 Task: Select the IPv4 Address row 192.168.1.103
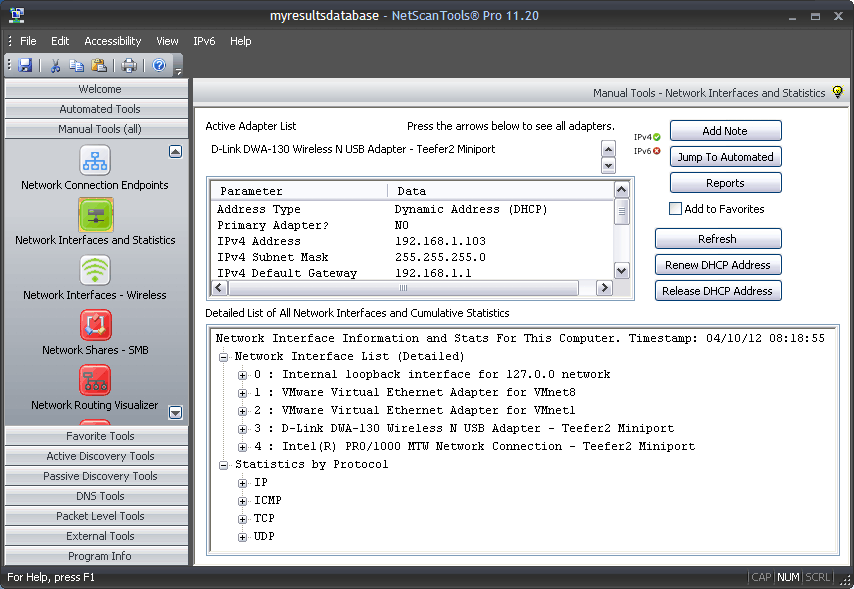[x=412, y=241]
